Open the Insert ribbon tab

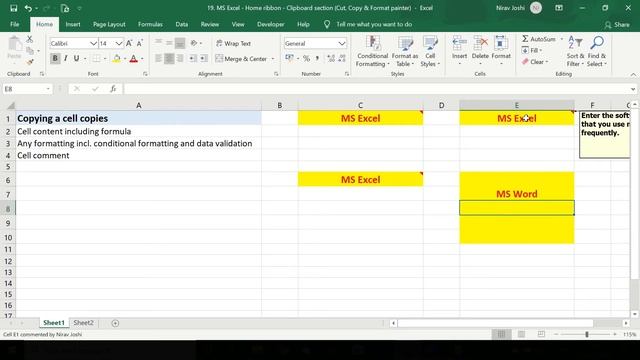73,24
